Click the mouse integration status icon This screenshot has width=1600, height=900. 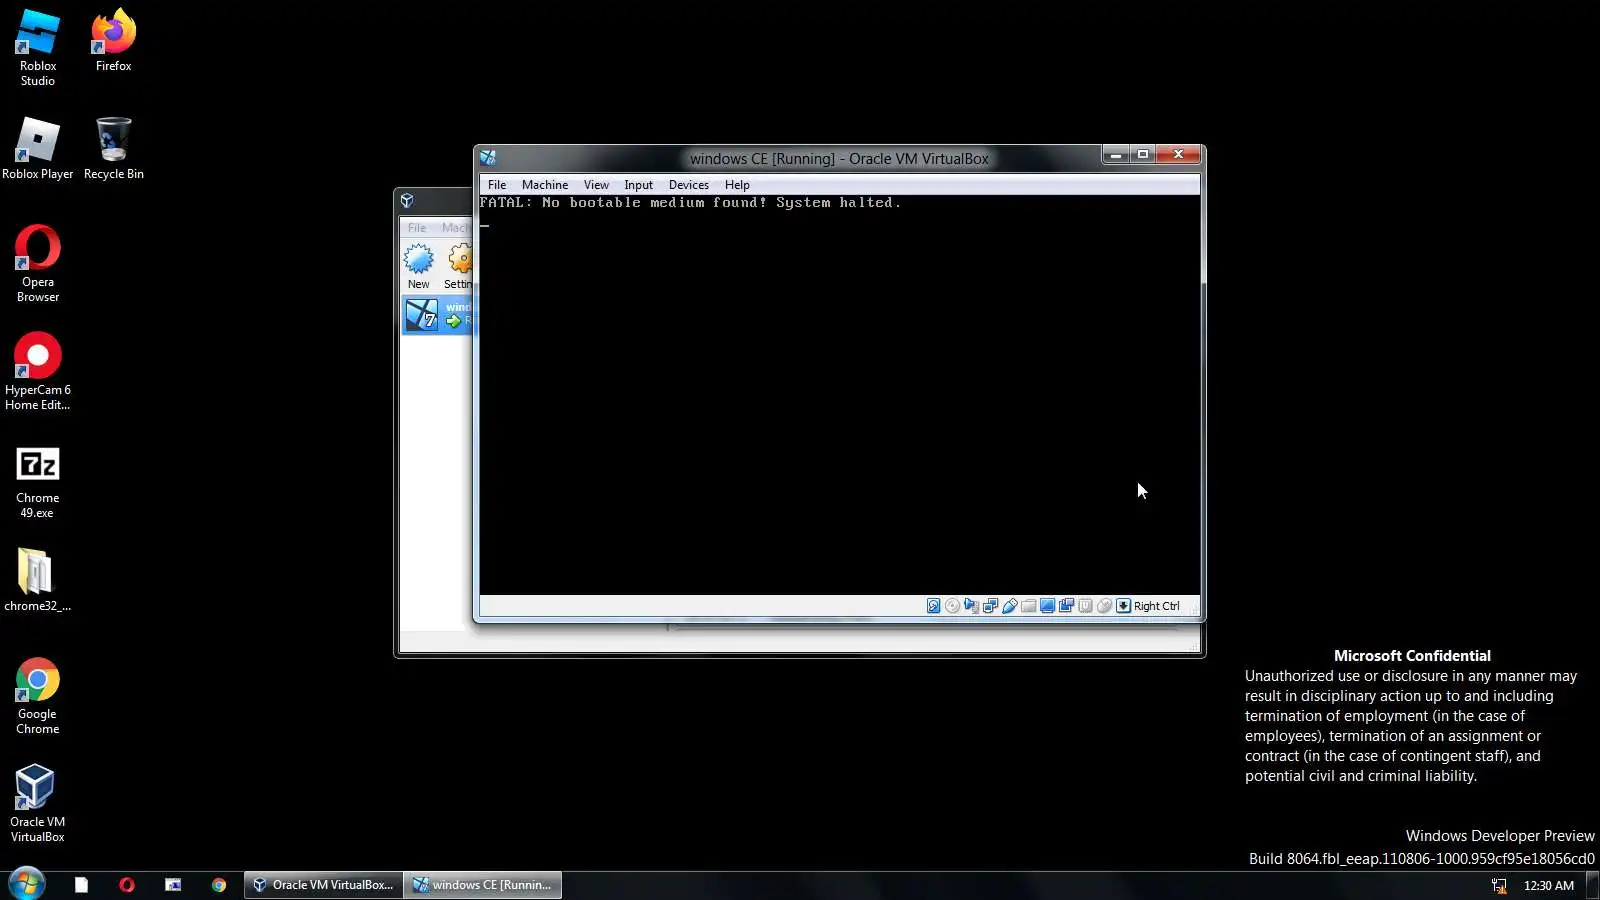point(1104,606)
